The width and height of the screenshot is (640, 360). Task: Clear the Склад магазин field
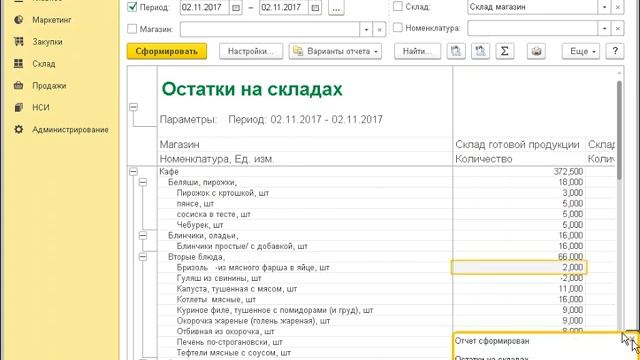(618, 7)
